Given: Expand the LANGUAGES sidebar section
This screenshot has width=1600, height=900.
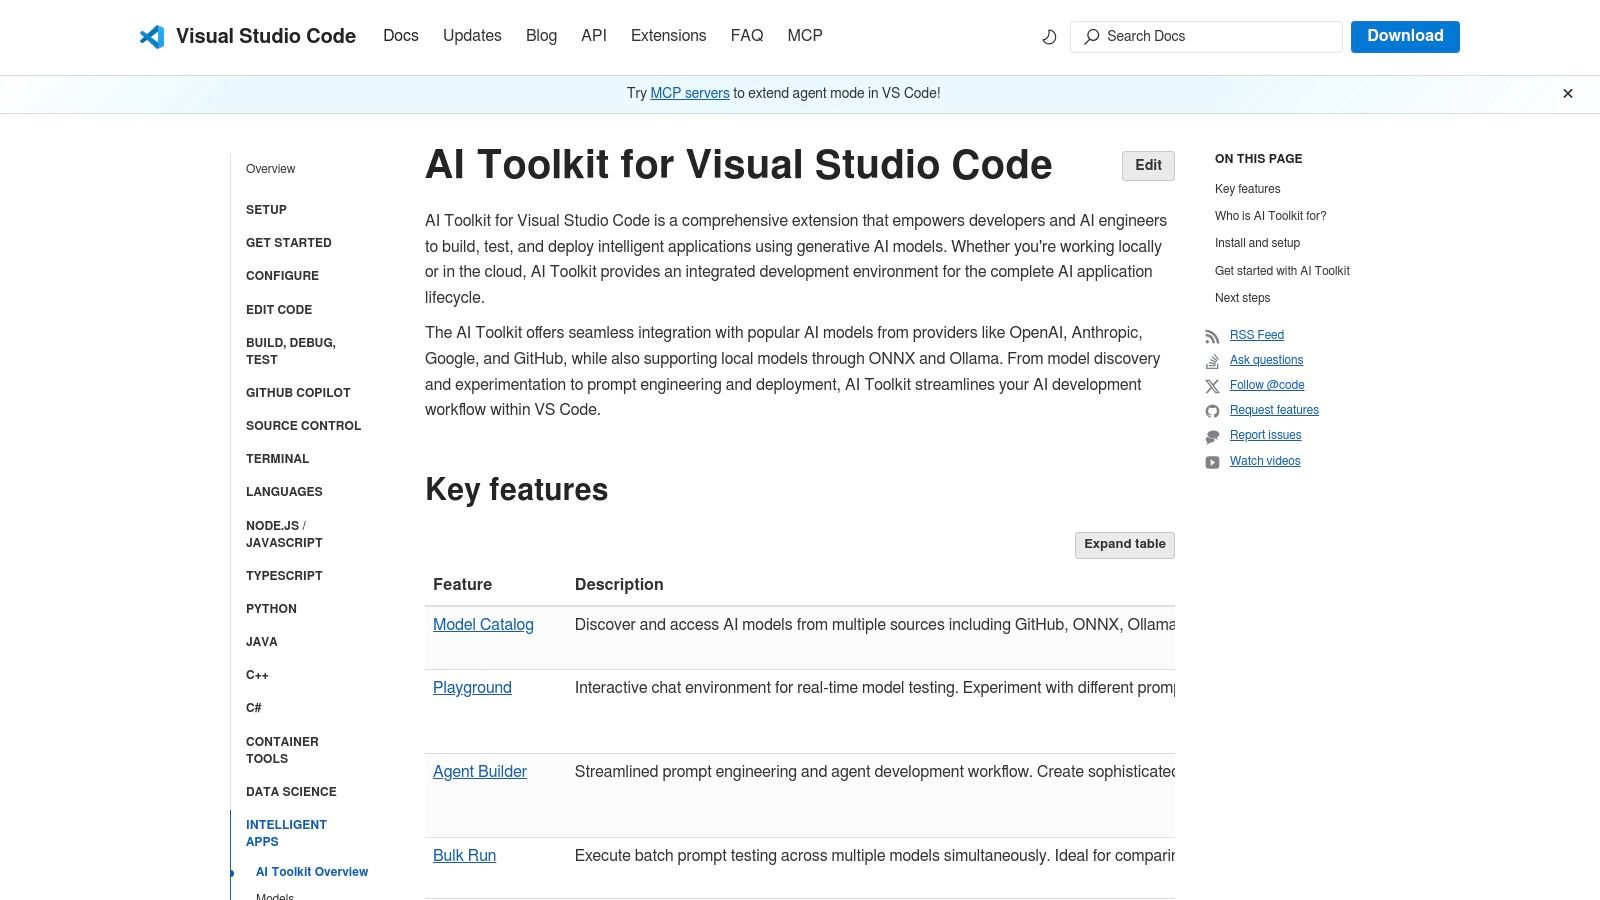Looking at the screenshot, I should [x=284, y=492].
